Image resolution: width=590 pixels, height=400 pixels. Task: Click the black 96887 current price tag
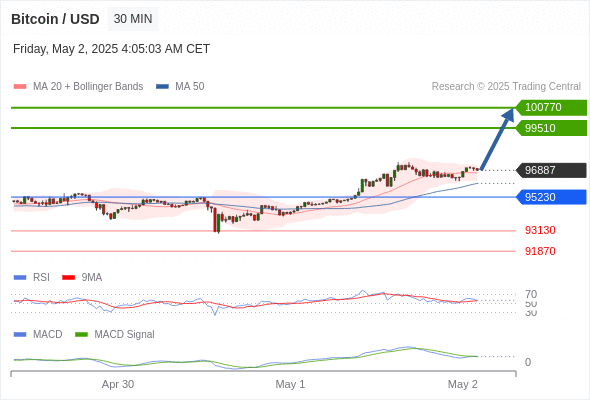[551, 170]
